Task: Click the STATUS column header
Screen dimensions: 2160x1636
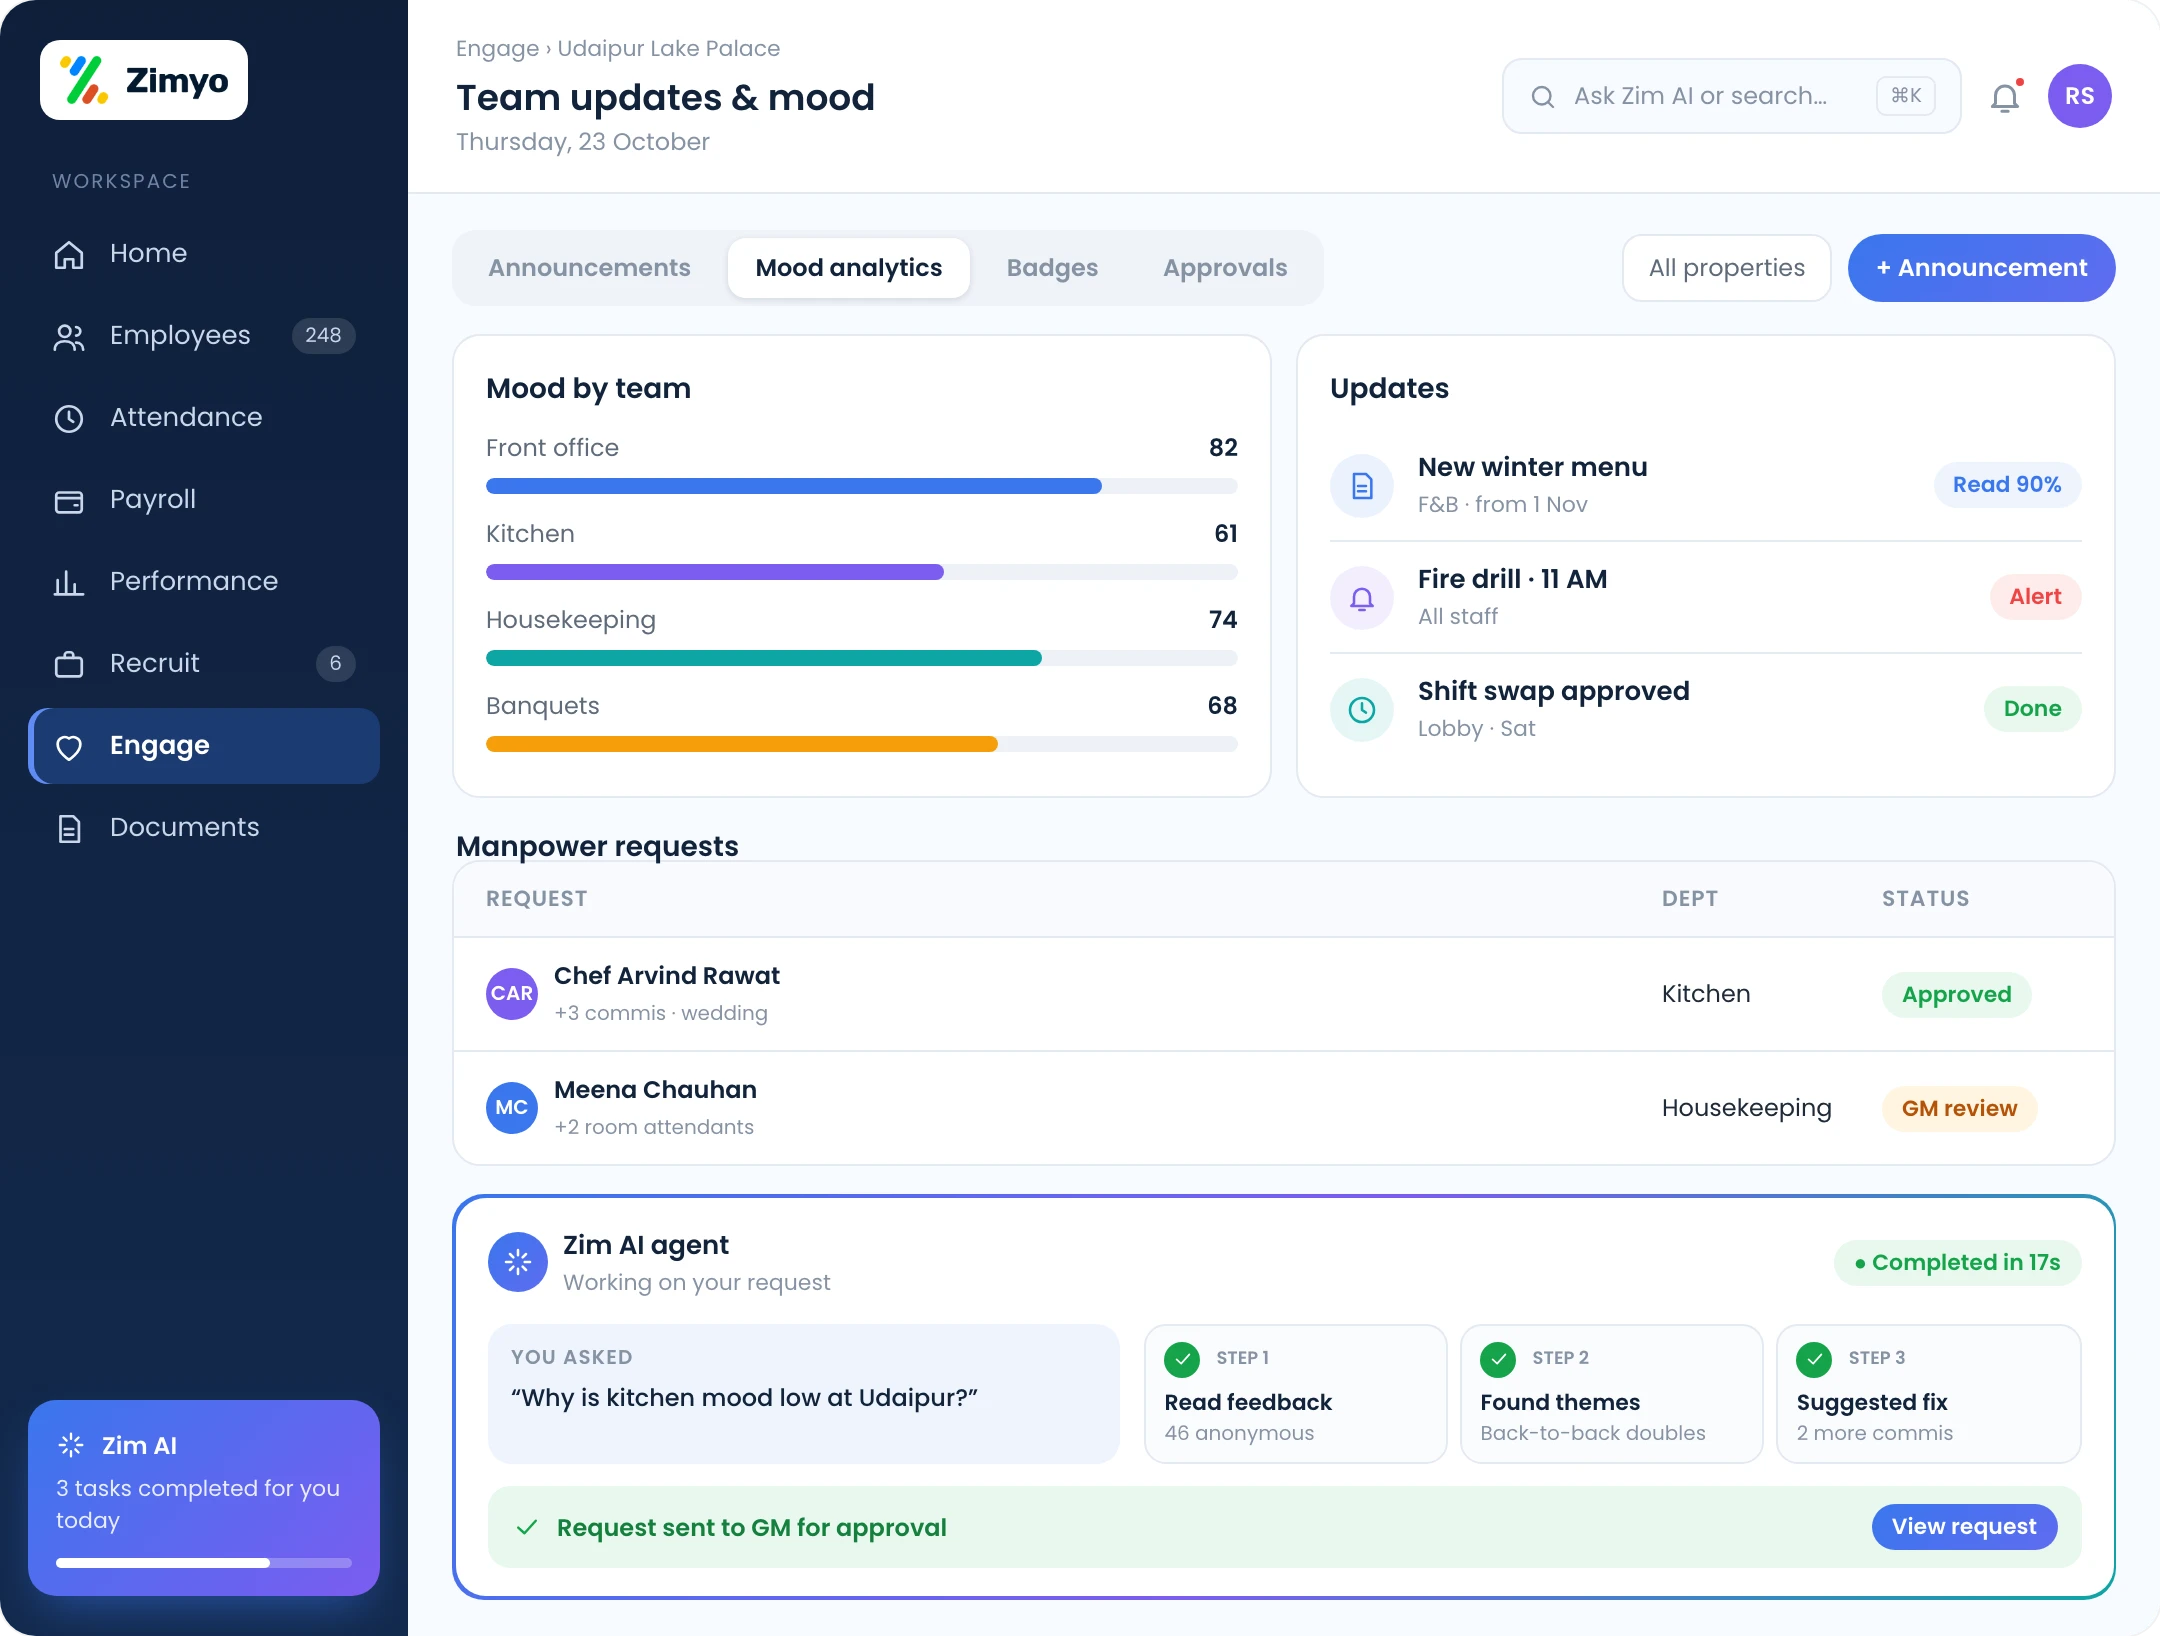Action: tap(1926, 899)
